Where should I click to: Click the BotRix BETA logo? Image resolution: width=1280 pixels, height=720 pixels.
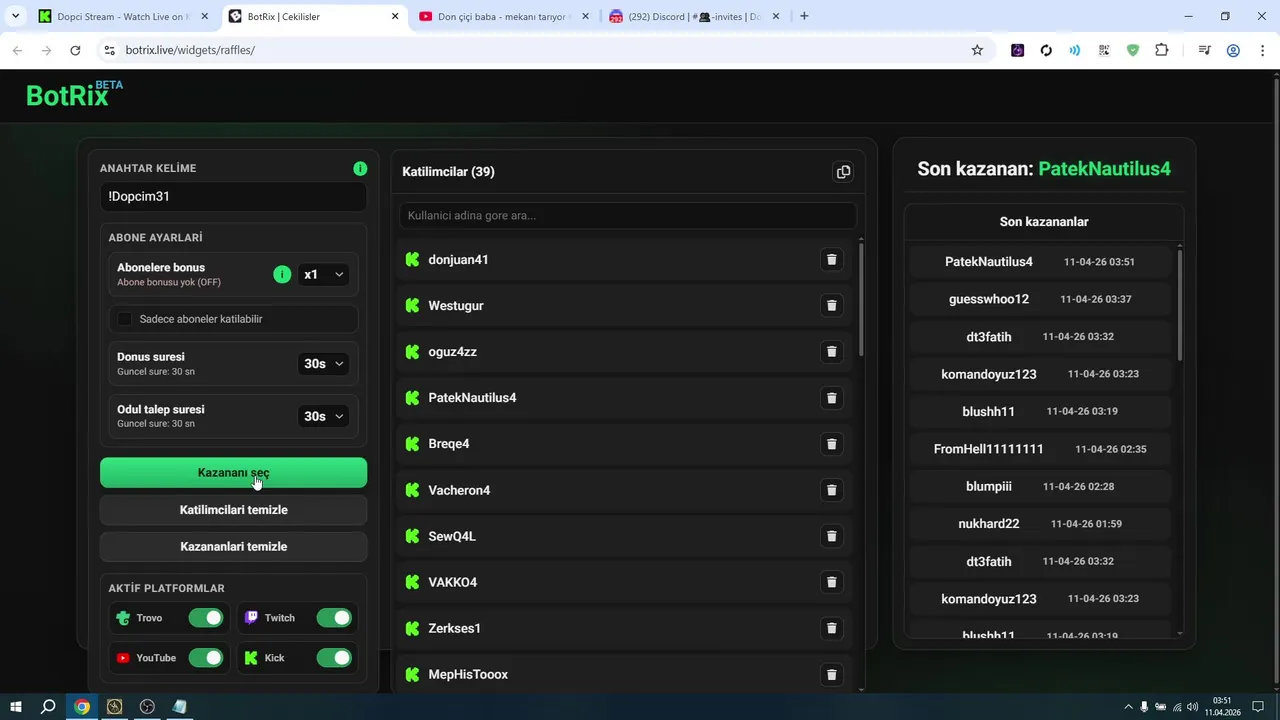tap(74, 94)
